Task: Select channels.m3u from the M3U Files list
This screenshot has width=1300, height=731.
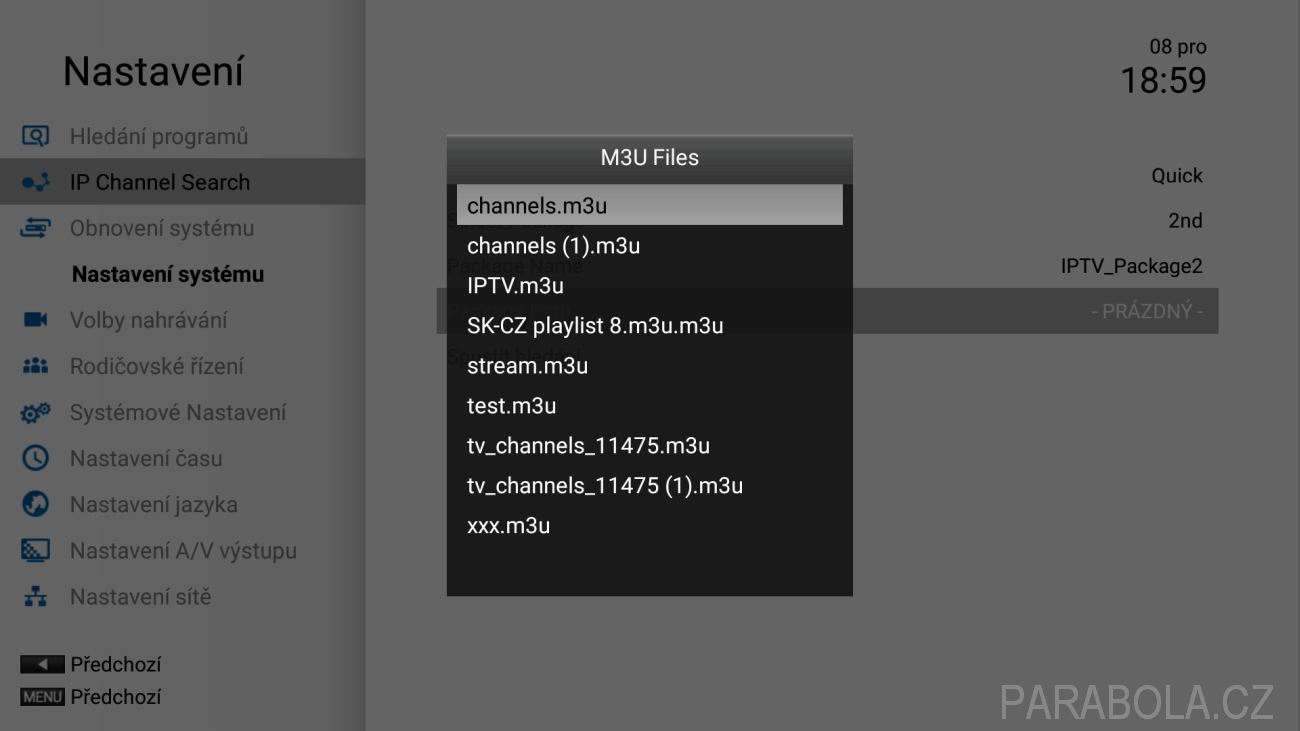Action: [649, 205]
